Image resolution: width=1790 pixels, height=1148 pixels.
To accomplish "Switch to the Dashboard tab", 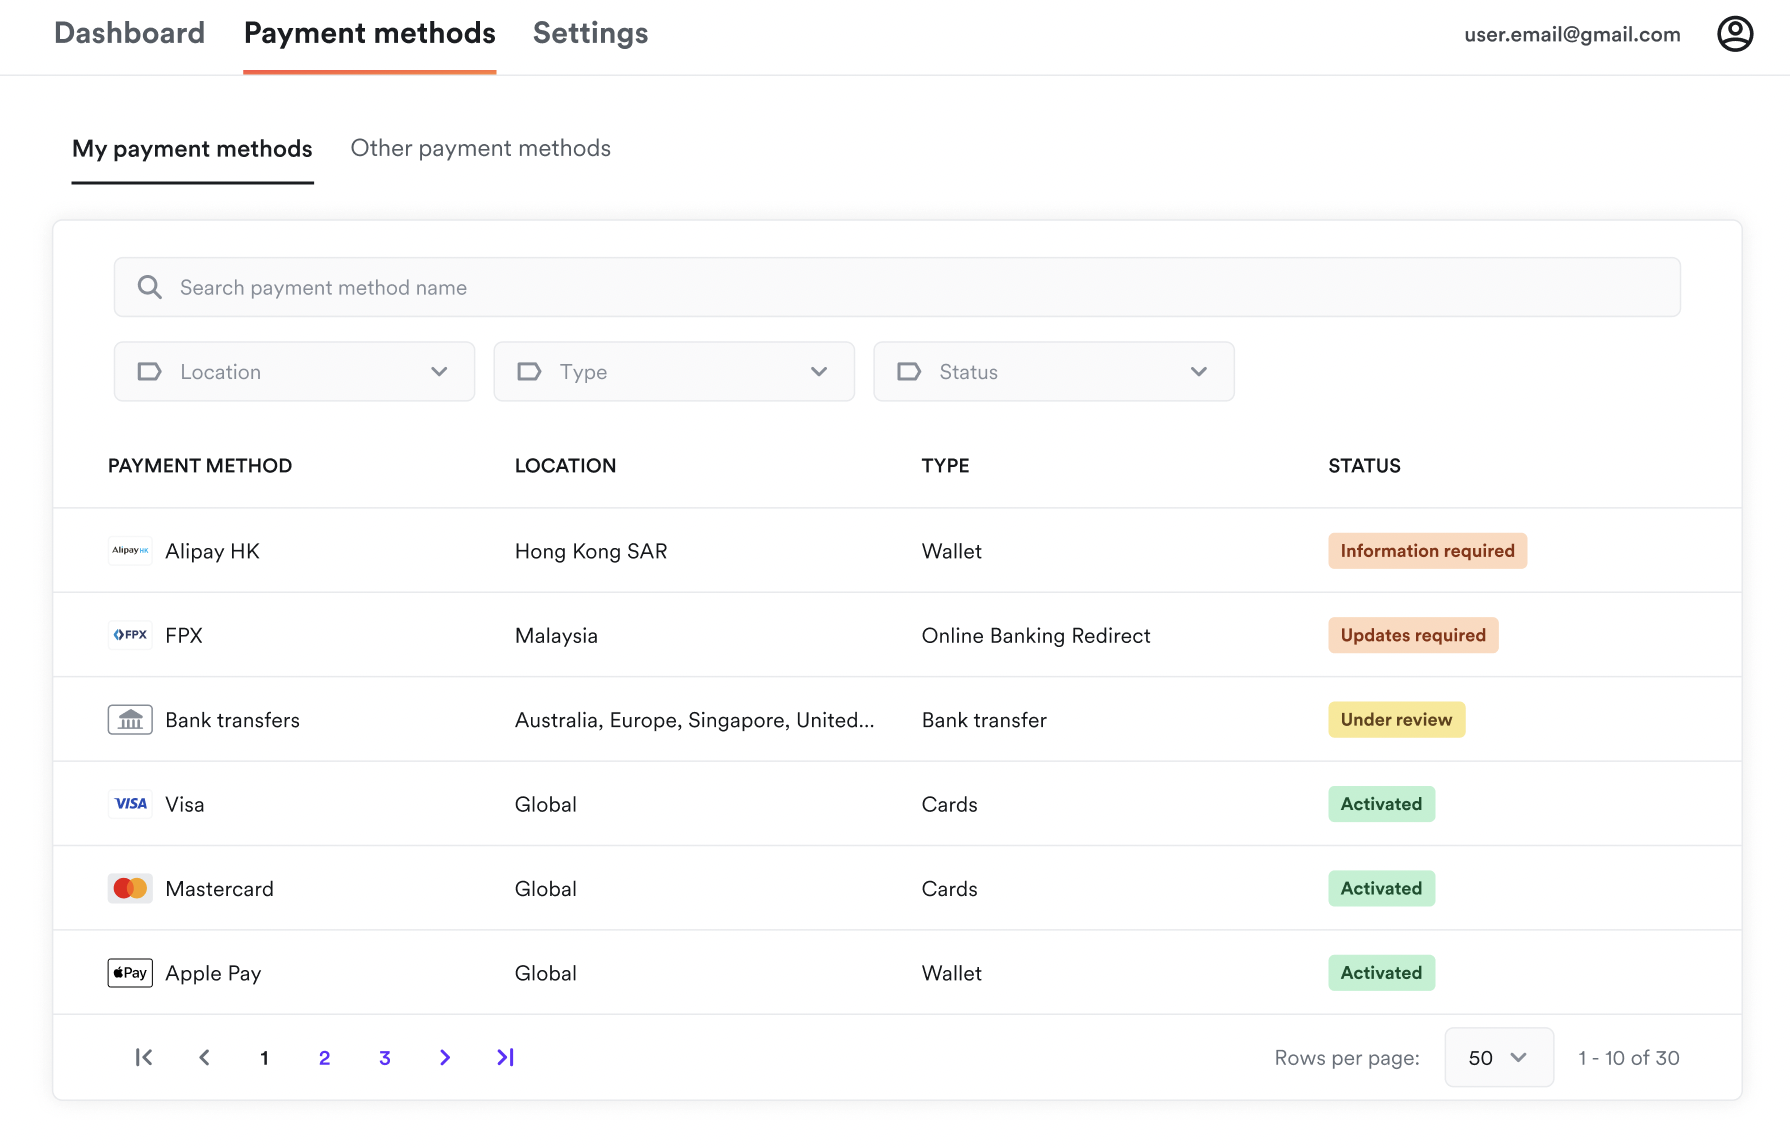I will tap(129, 34).
